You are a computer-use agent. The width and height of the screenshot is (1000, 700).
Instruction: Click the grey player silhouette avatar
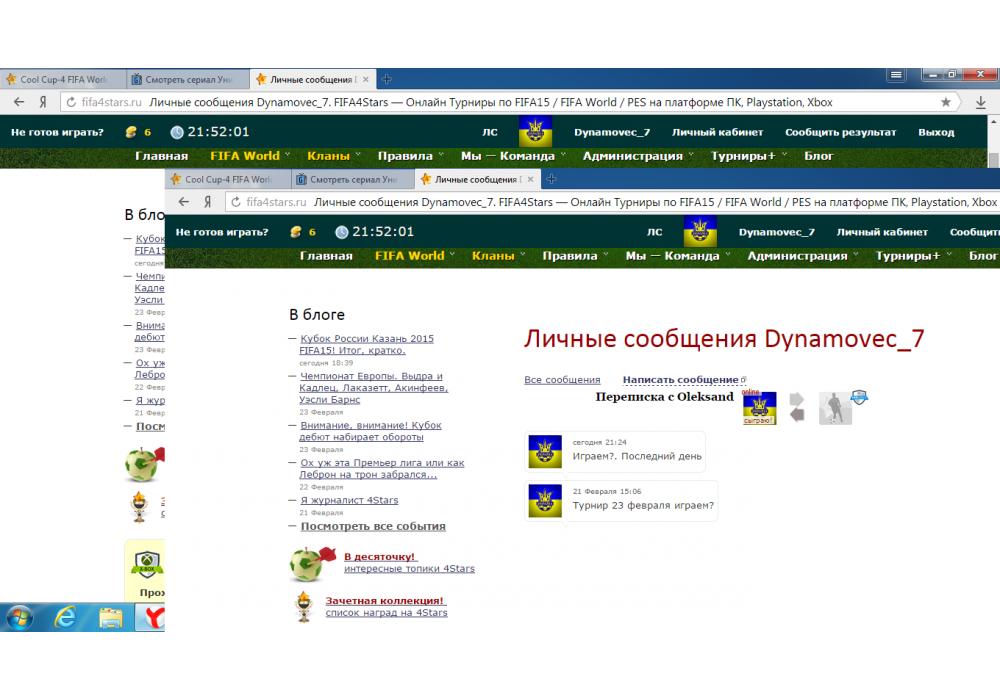(834, 407)
